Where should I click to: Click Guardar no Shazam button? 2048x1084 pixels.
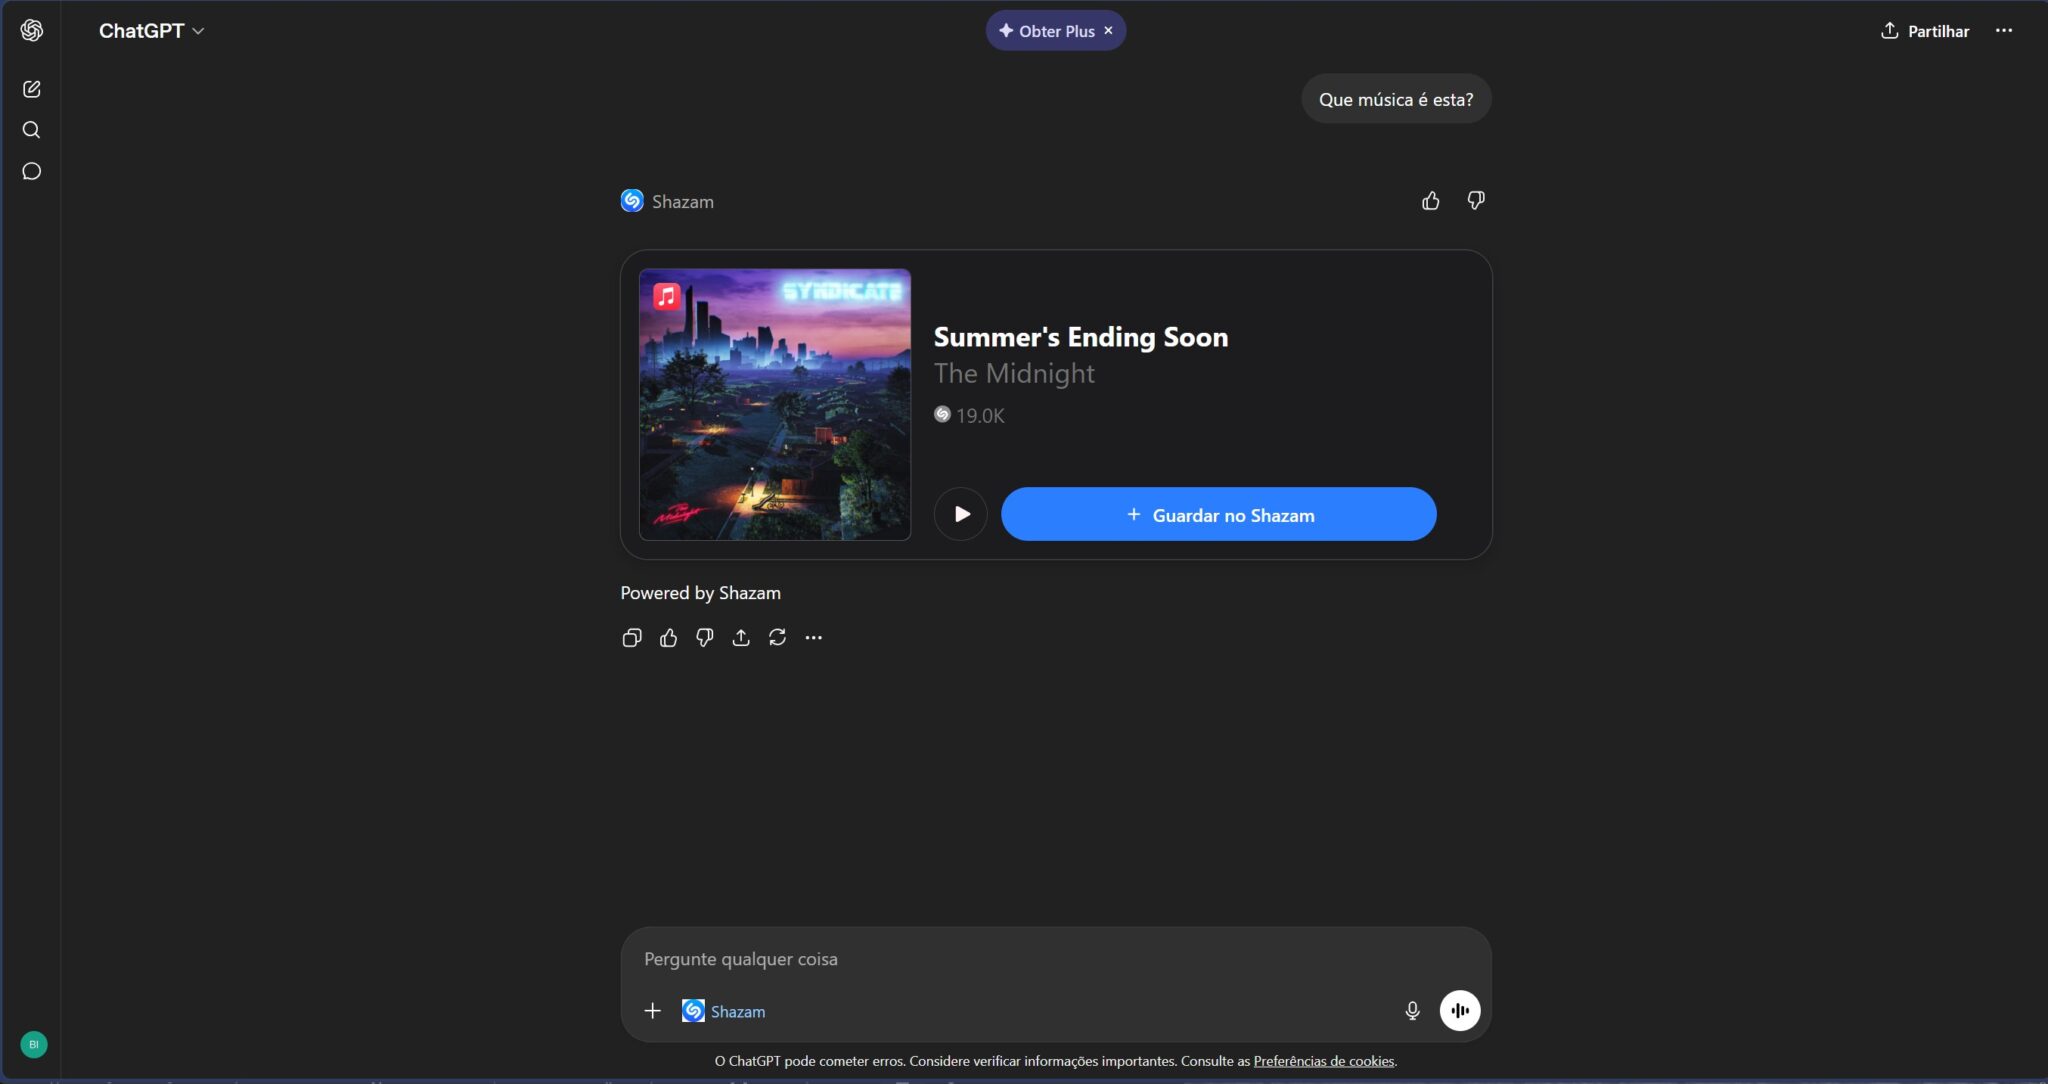1219,514
